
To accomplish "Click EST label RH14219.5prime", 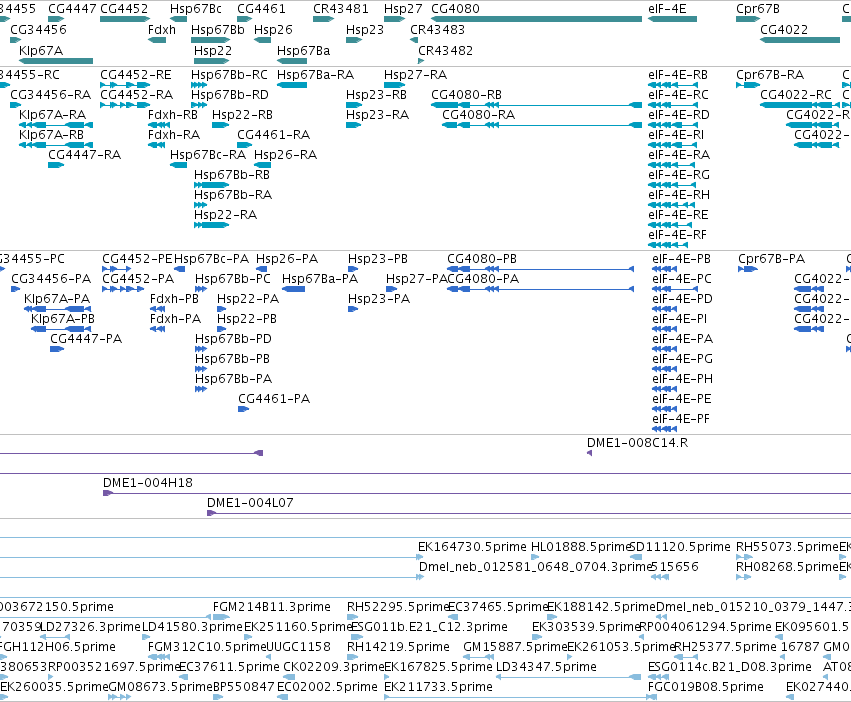I will point(398,647).
